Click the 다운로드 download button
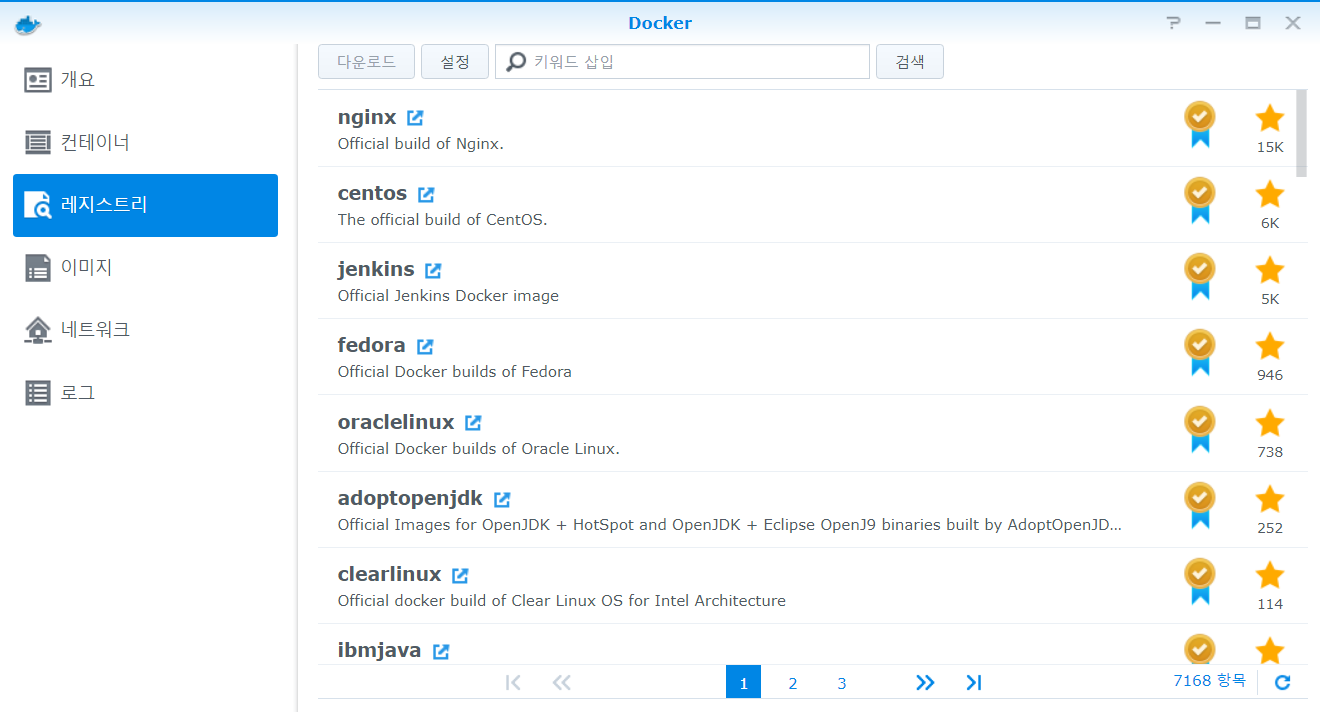The width and height of the screenshot is (1320, 712). [366, 62]
